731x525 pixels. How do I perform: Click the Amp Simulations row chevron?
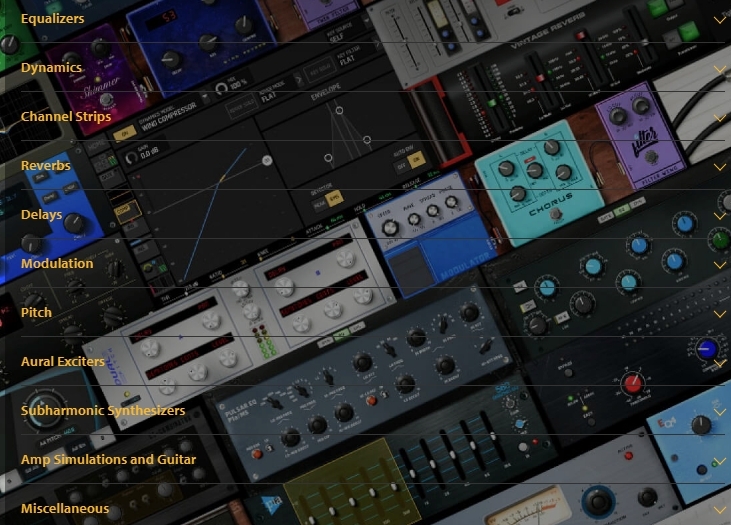coord(719,461)
